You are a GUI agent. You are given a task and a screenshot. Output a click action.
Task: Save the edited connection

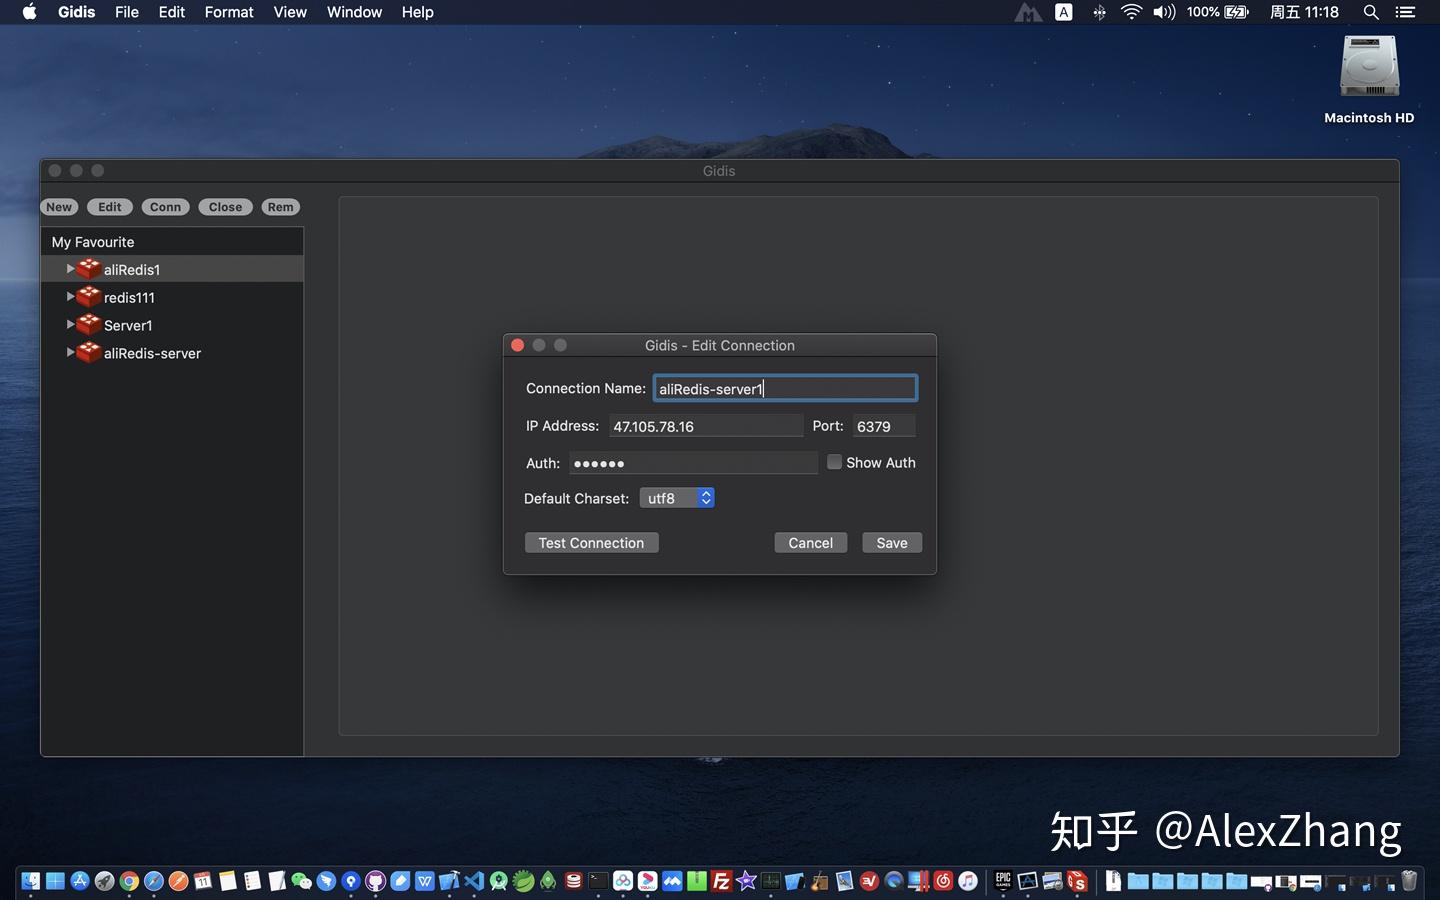point(892,543)
